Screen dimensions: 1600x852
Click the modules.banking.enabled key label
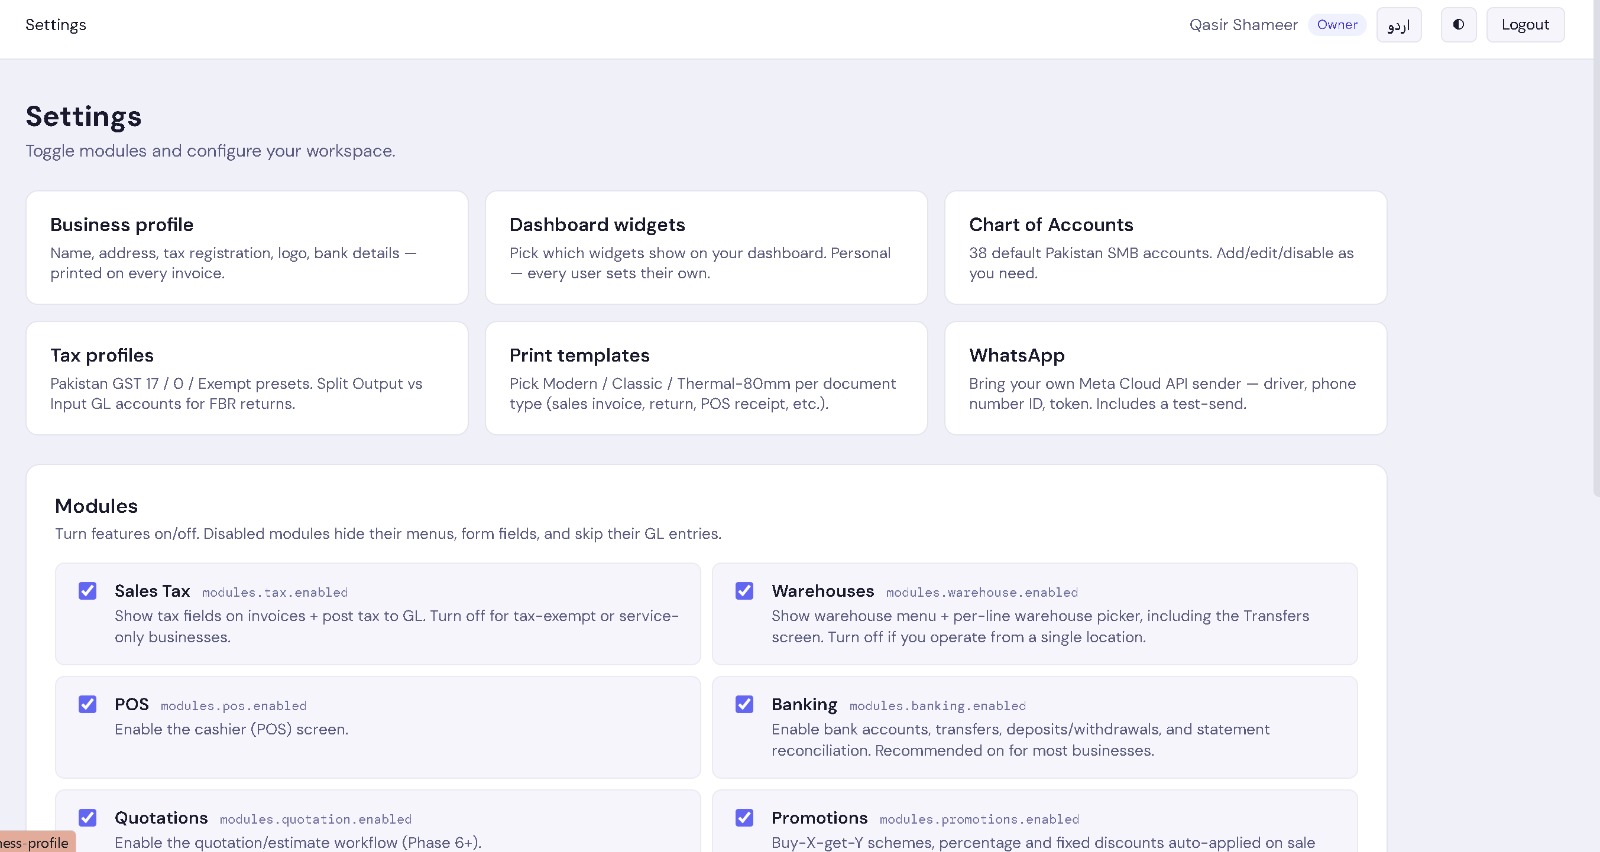point(938,706)
